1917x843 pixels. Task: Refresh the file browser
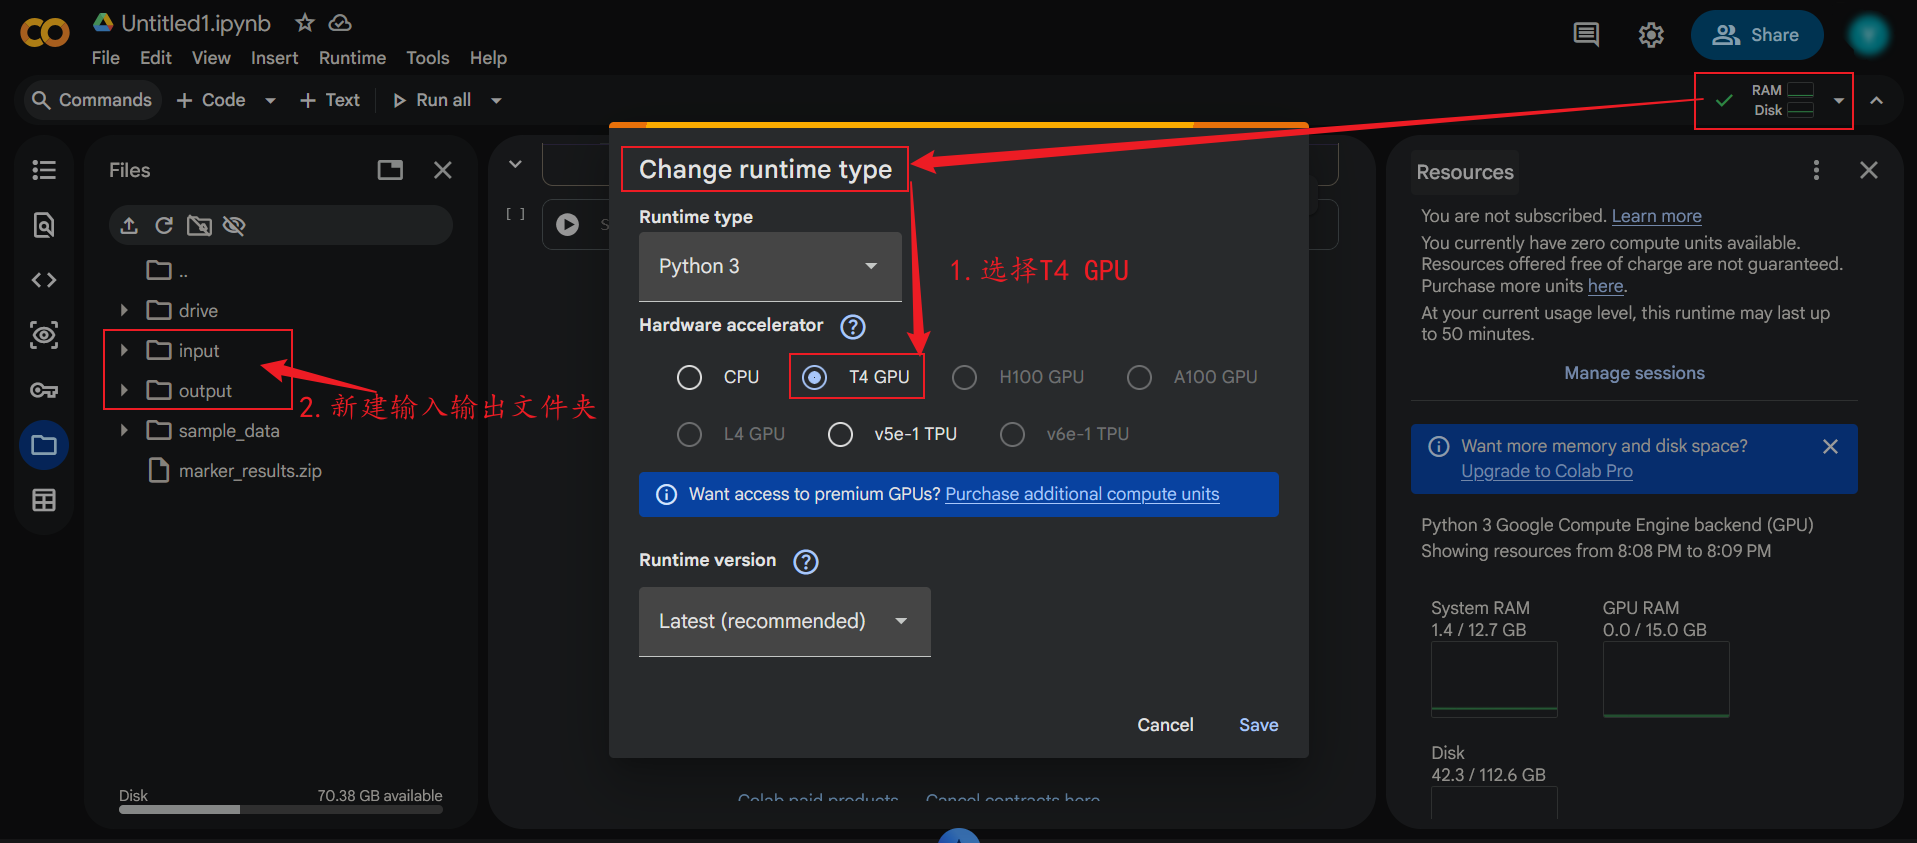164,225
